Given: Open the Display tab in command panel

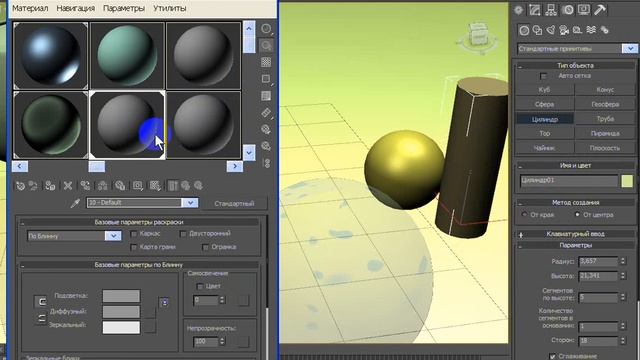Looking at the screenshot, I should [584, 10].
